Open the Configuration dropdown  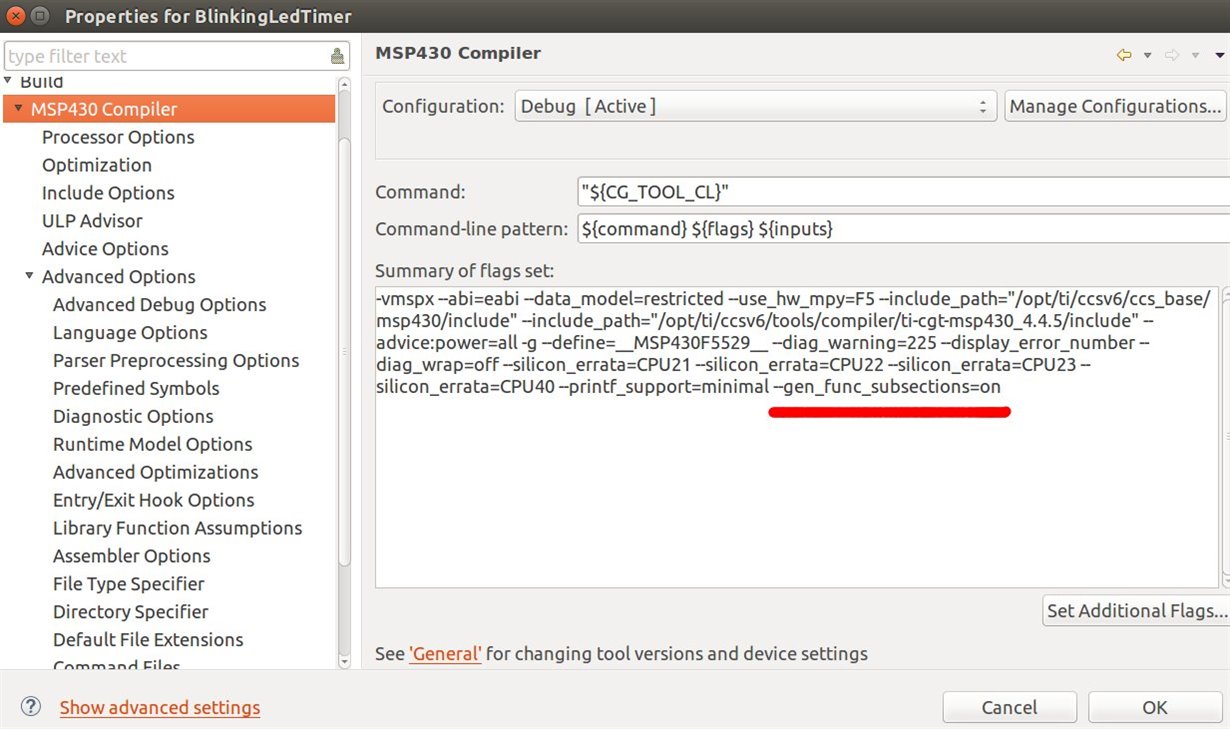click(756, 106)
